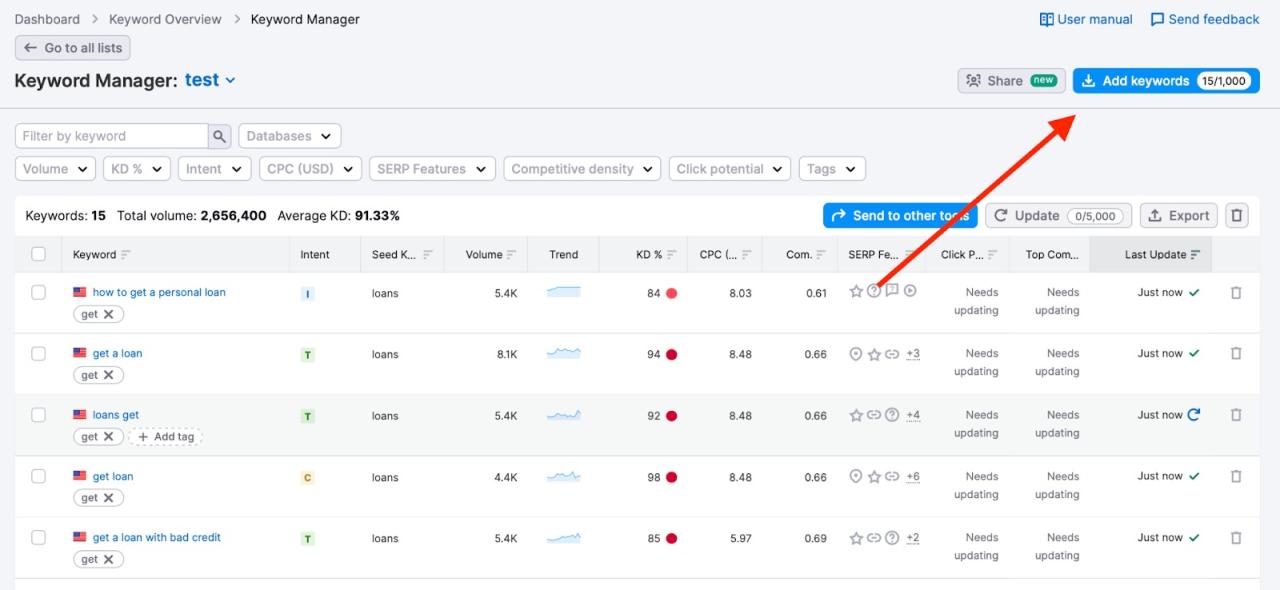Viewport: 1280px width, 590px height.
Task: Open the SERP Features filter dropdown
Action: tap(432, 169)
